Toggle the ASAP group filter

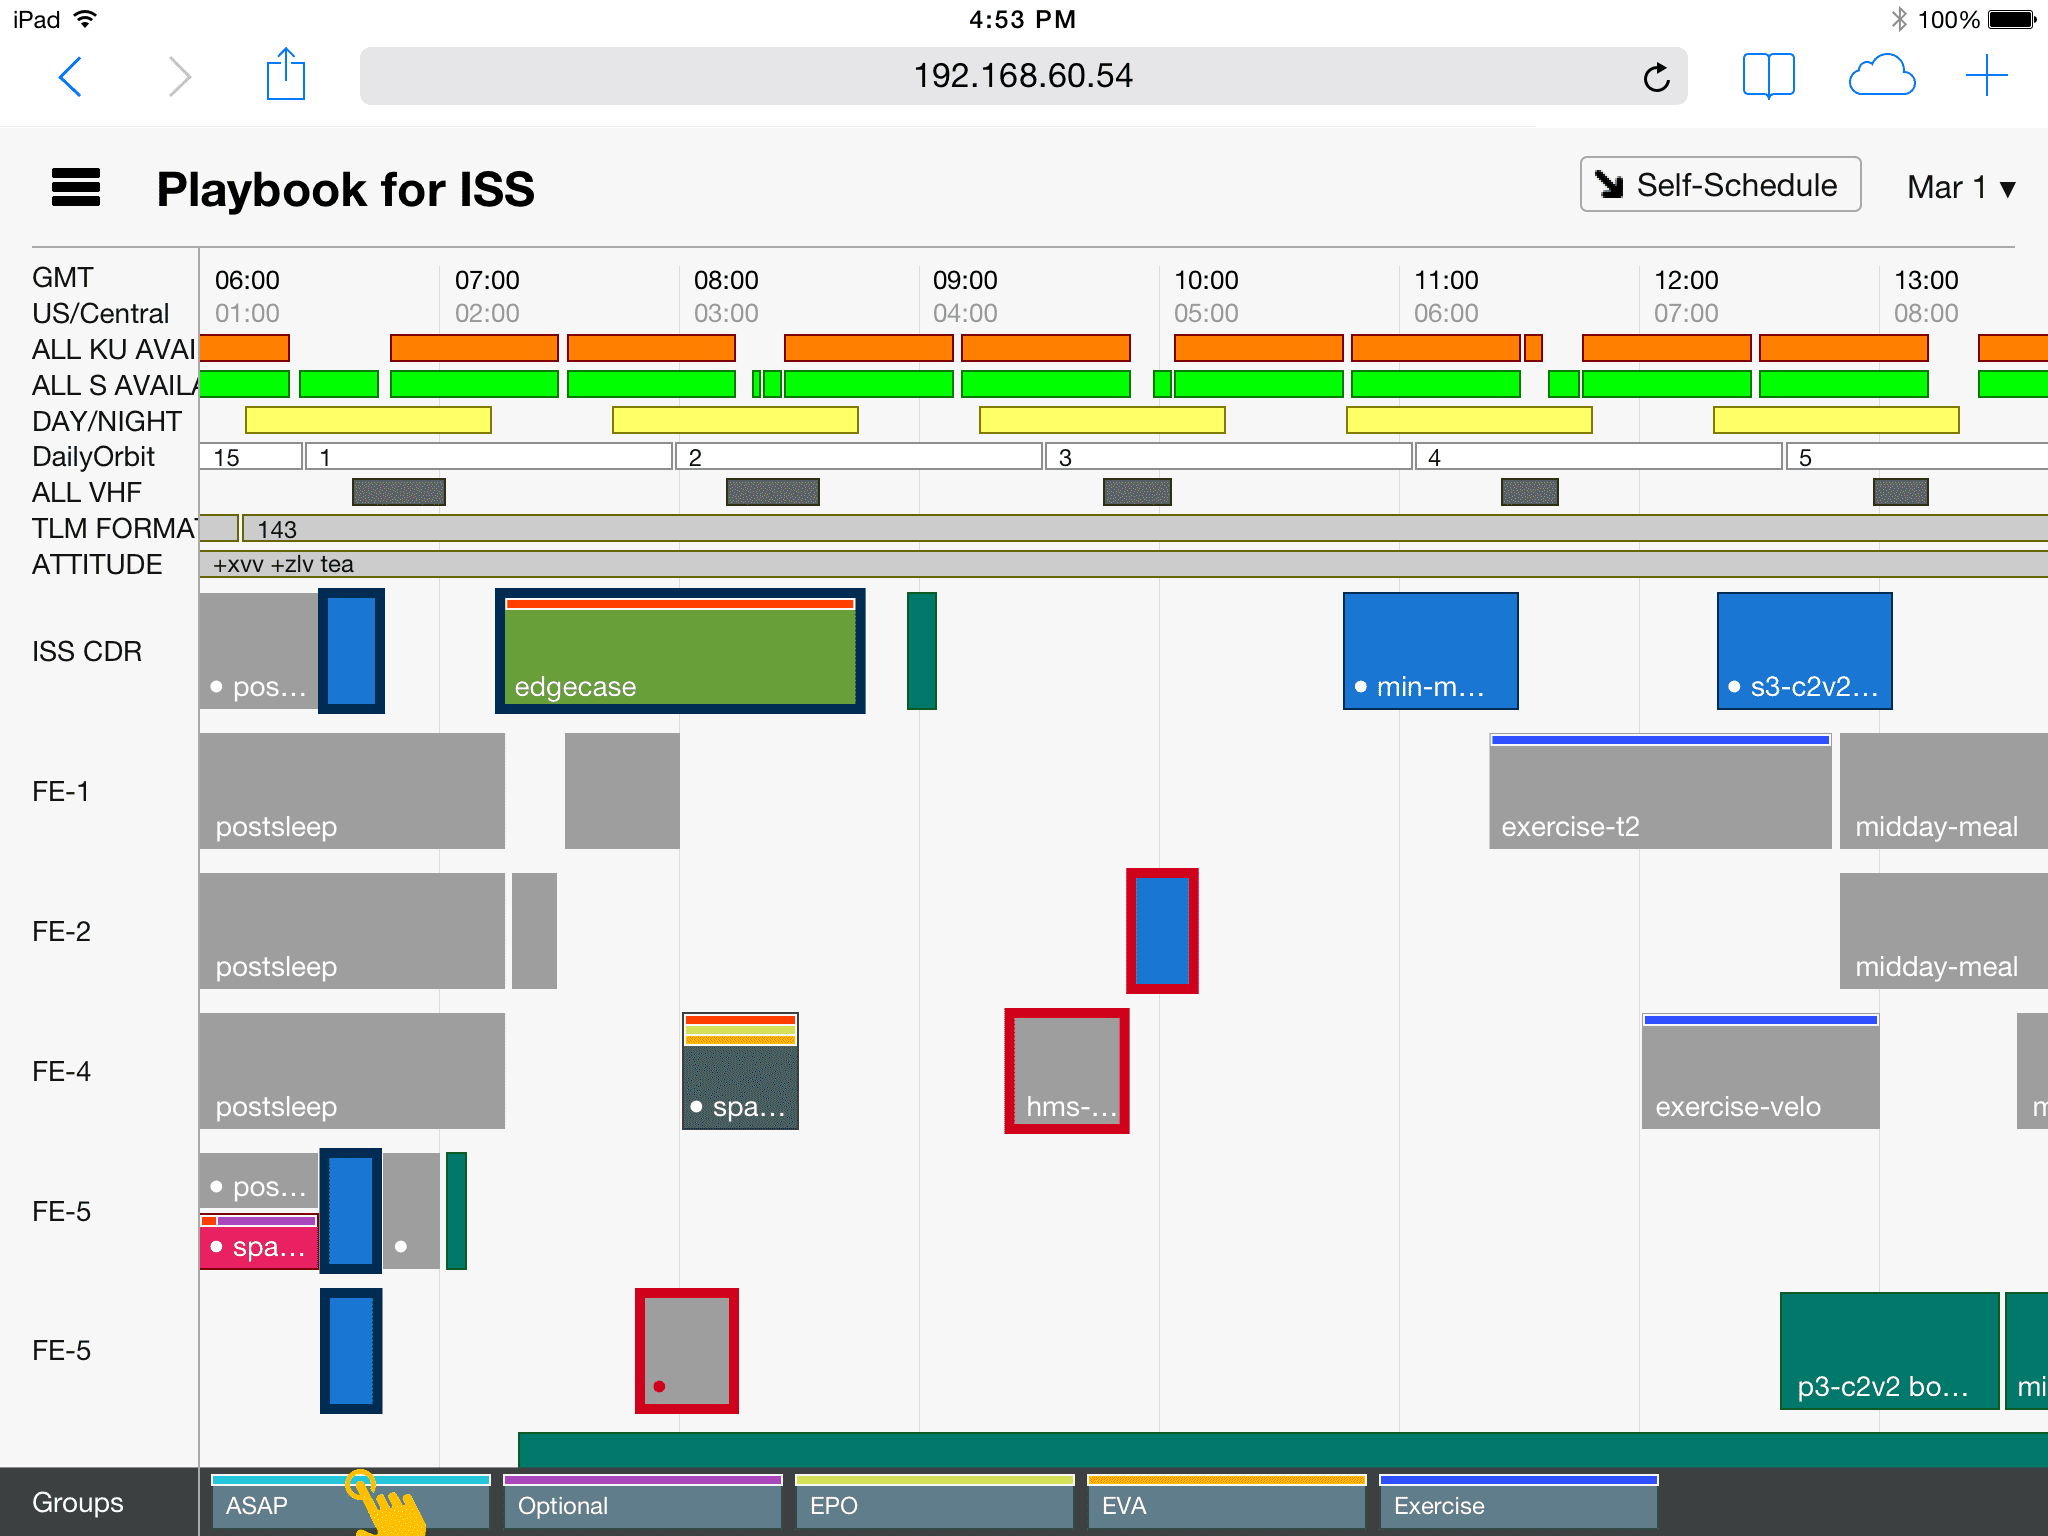point(351,1501)
